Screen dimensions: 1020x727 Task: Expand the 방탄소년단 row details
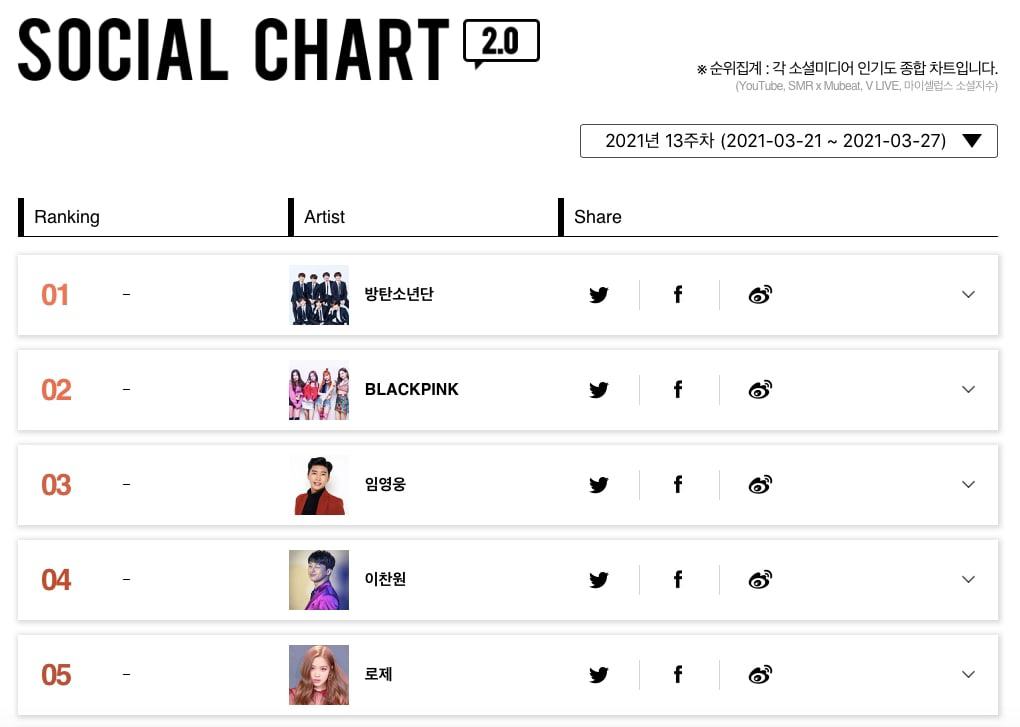tap(968, 295)
